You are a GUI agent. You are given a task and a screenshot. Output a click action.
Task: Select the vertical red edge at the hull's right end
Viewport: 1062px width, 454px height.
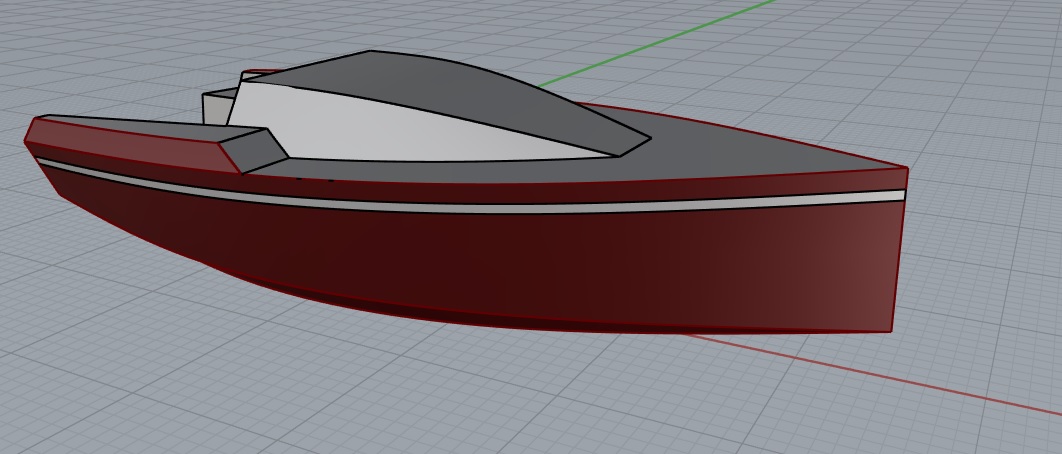pos(899,260)
